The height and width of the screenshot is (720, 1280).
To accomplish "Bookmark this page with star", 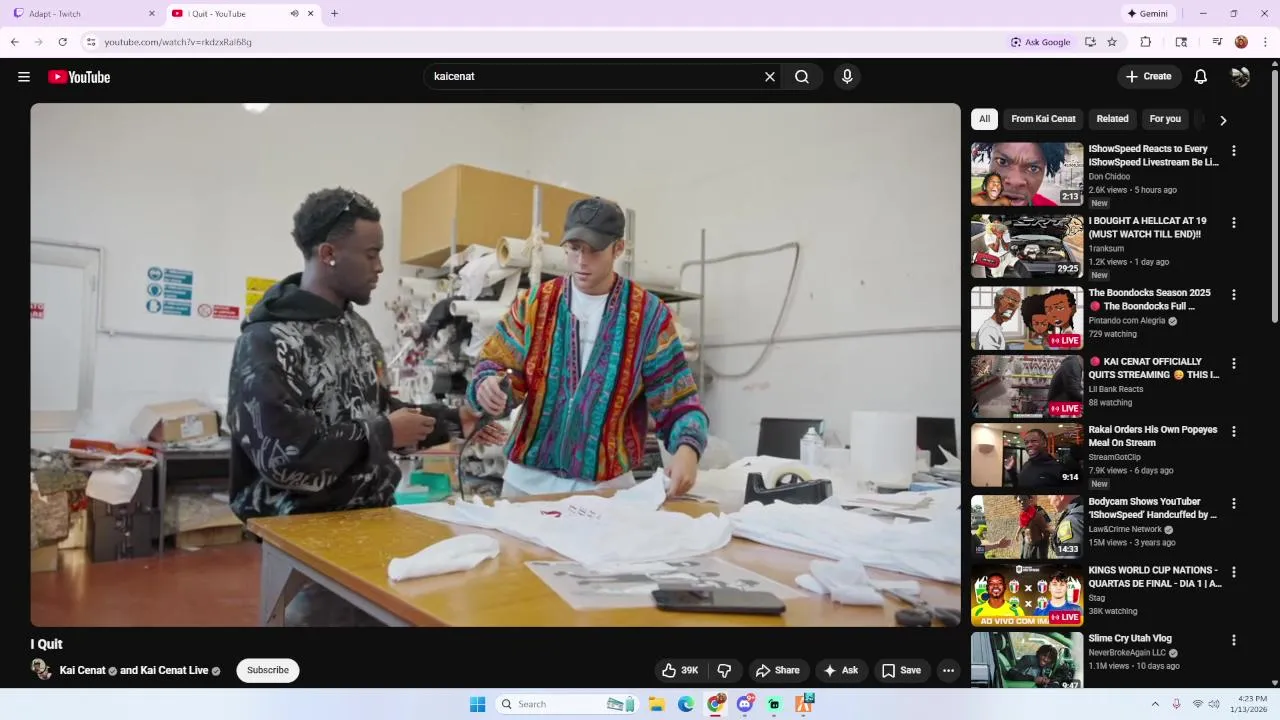I will (x=1112, y=42).
